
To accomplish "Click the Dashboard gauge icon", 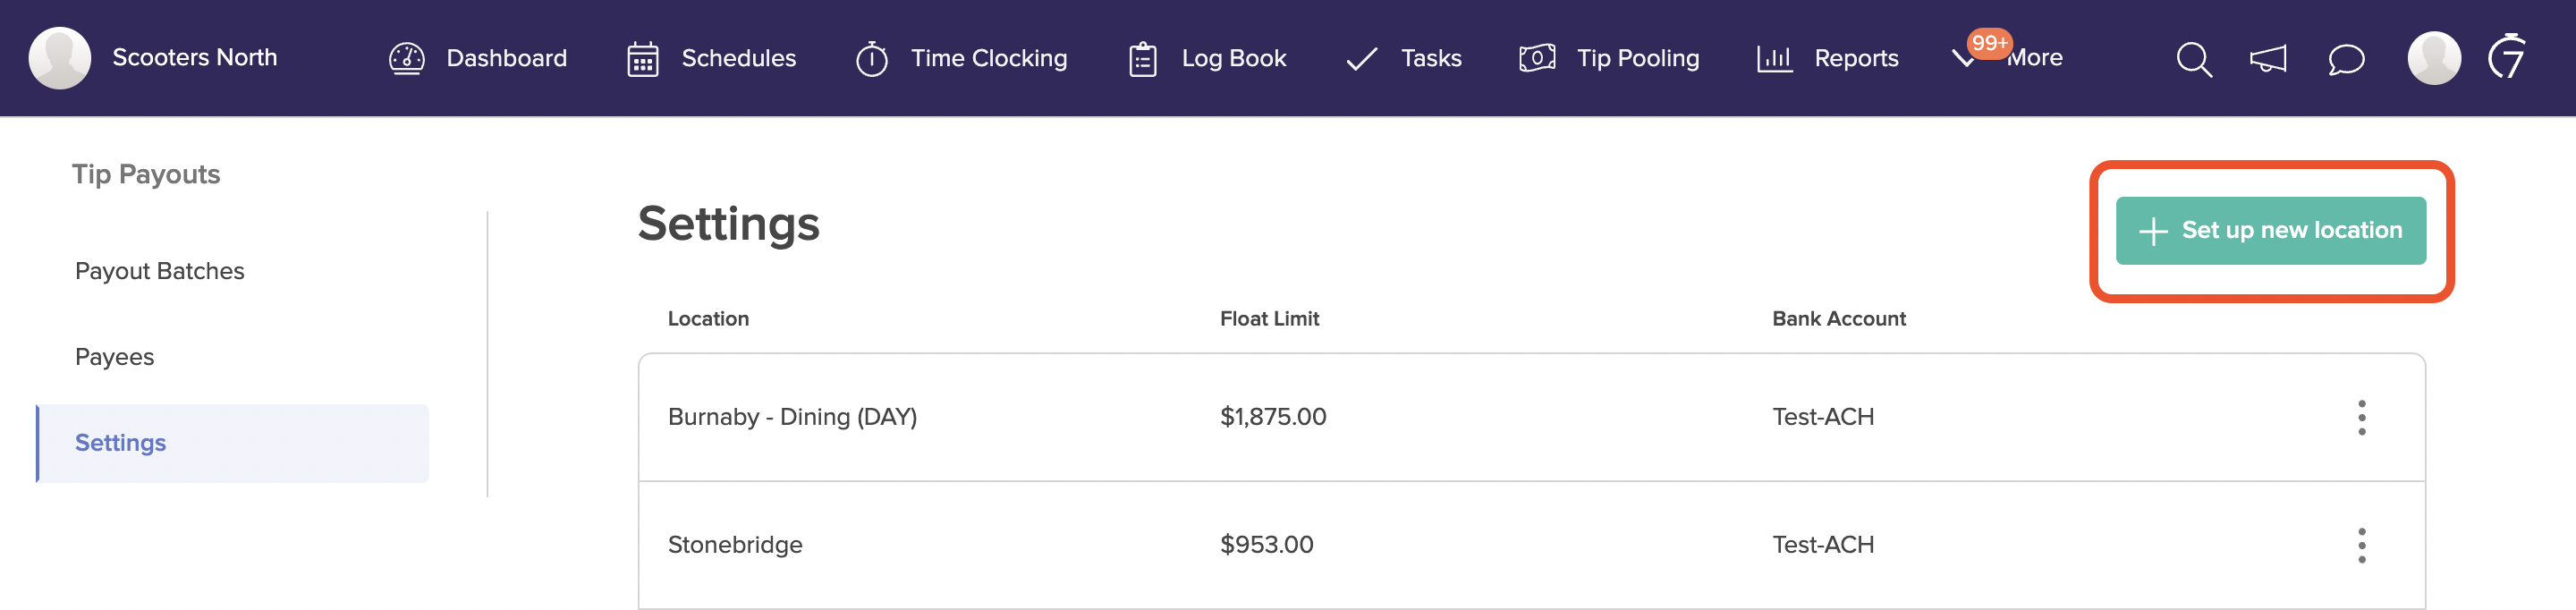I will tap(407, 58).
